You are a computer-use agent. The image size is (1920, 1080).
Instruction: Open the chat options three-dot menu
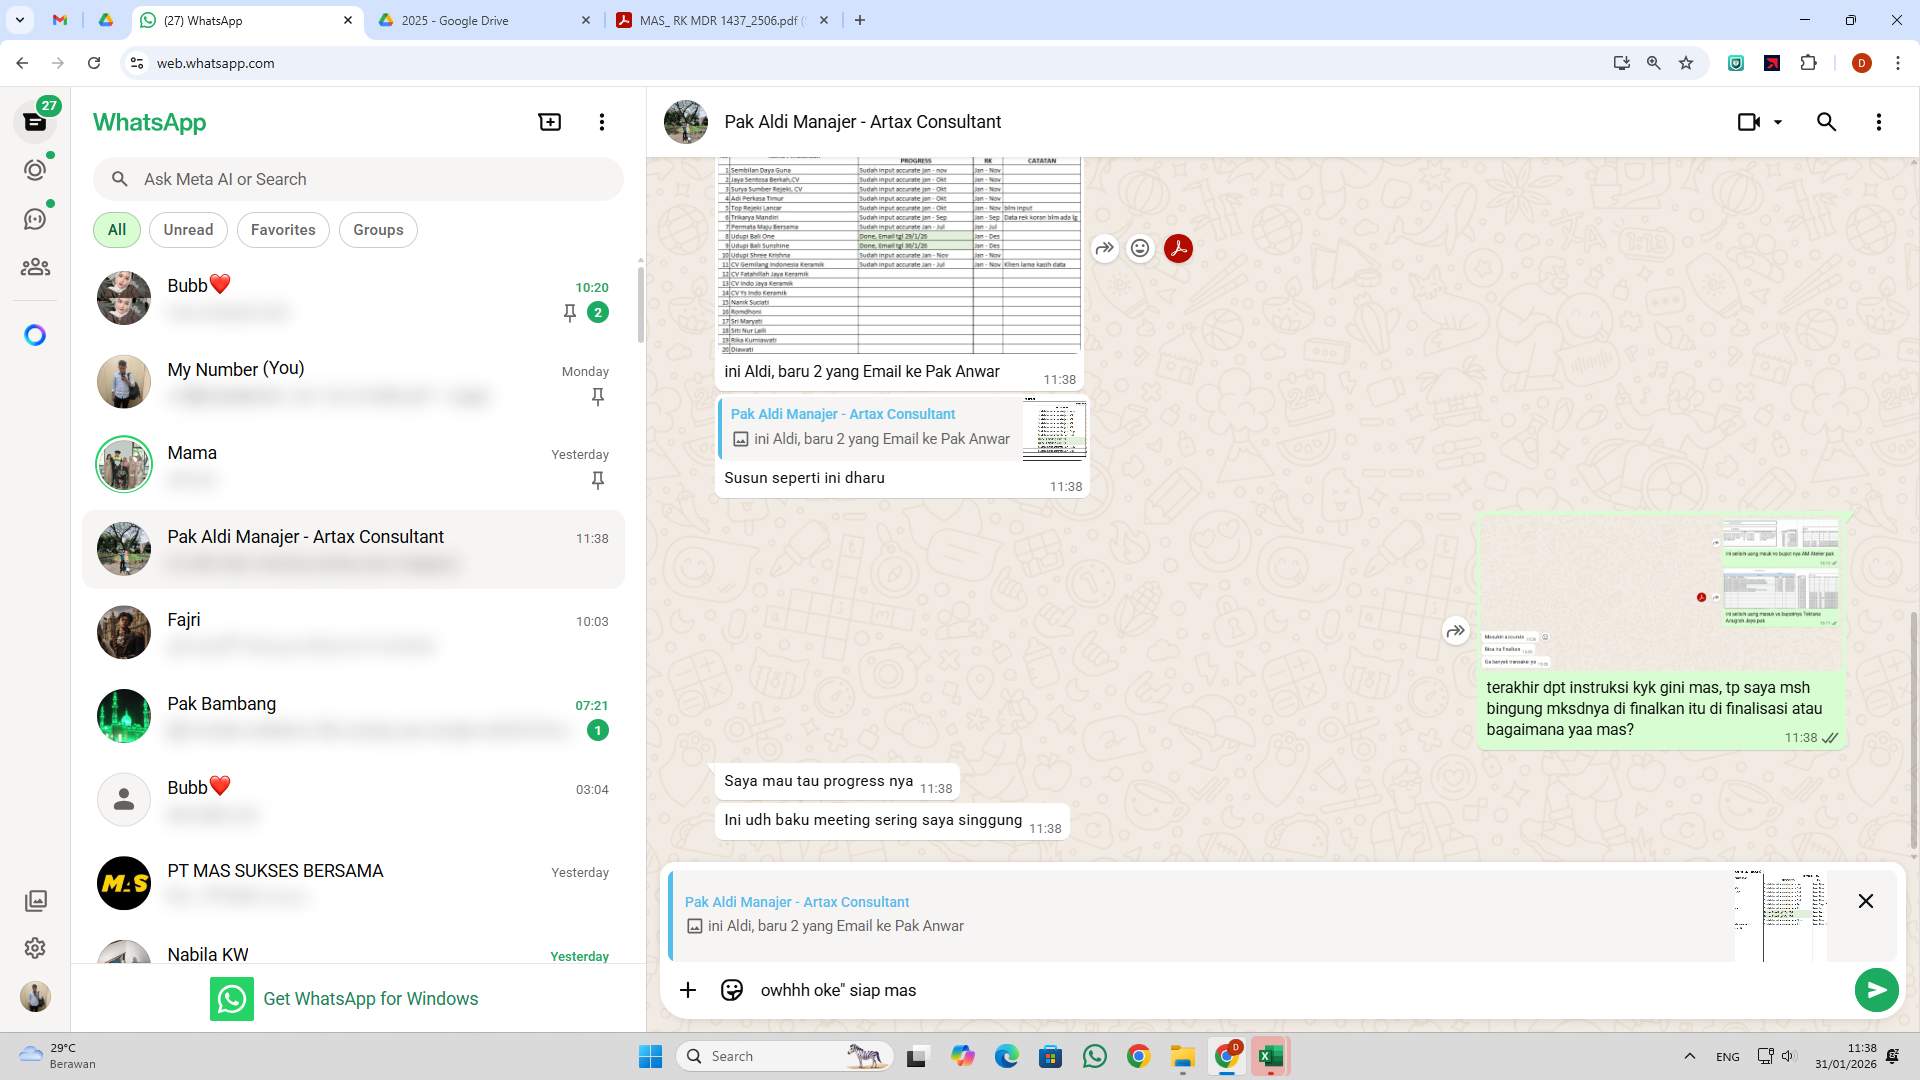tap(1878, 121)
